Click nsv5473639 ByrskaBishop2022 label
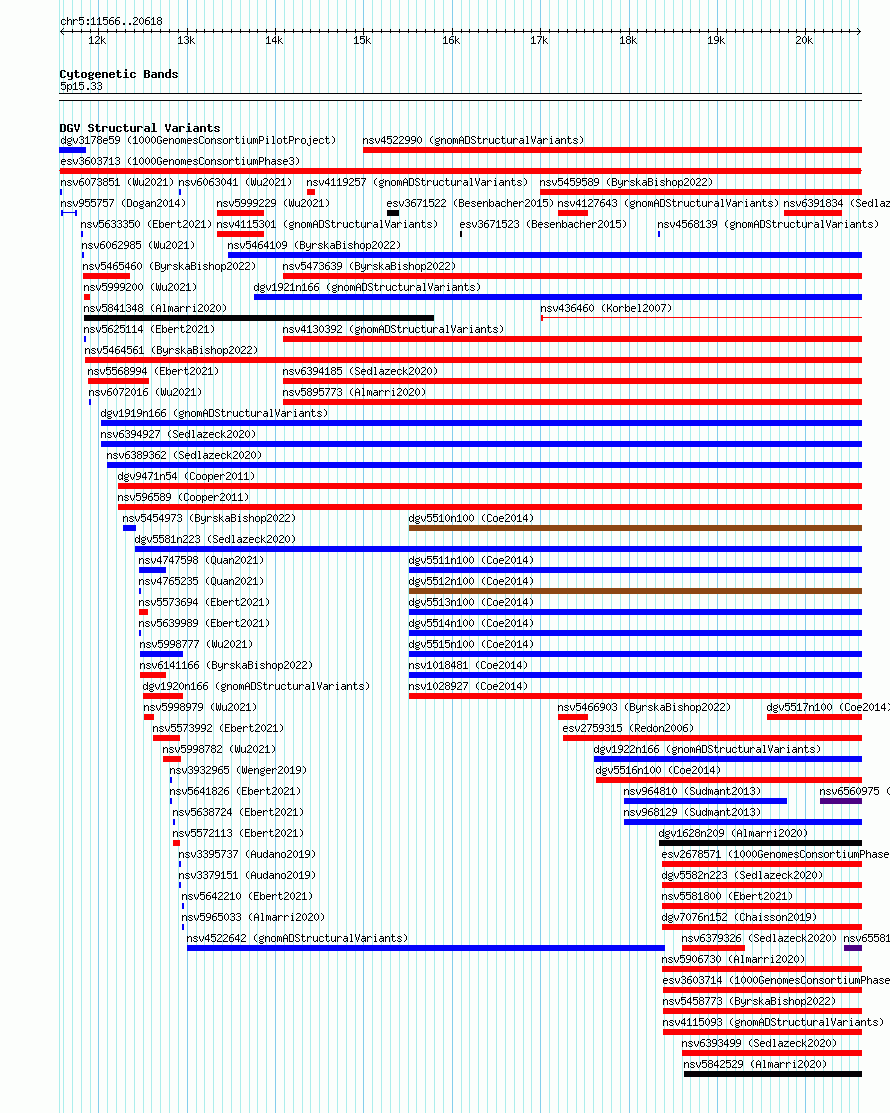Screen dimensions: 890x1113 369,266
